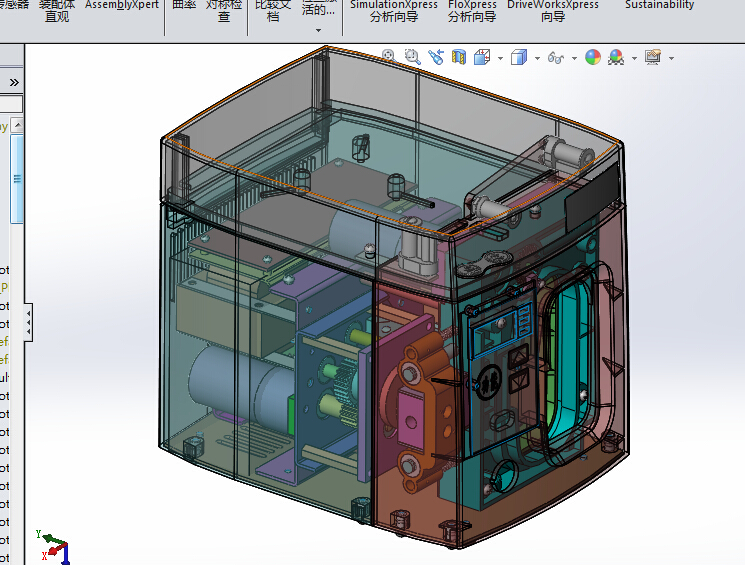This screenshot has height=565, width=745.
Task: Click the left panel filter input field
Action: point(11,104)
